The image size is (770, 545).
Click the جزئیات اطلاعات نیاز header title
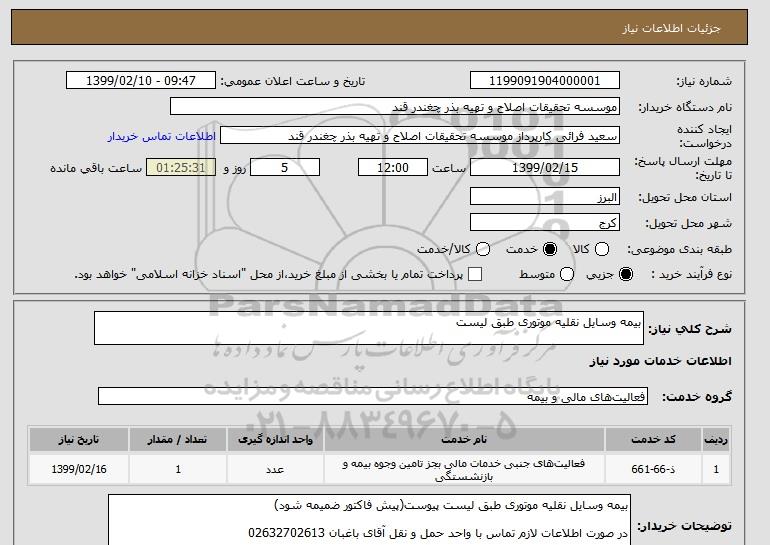click(671, 28)
